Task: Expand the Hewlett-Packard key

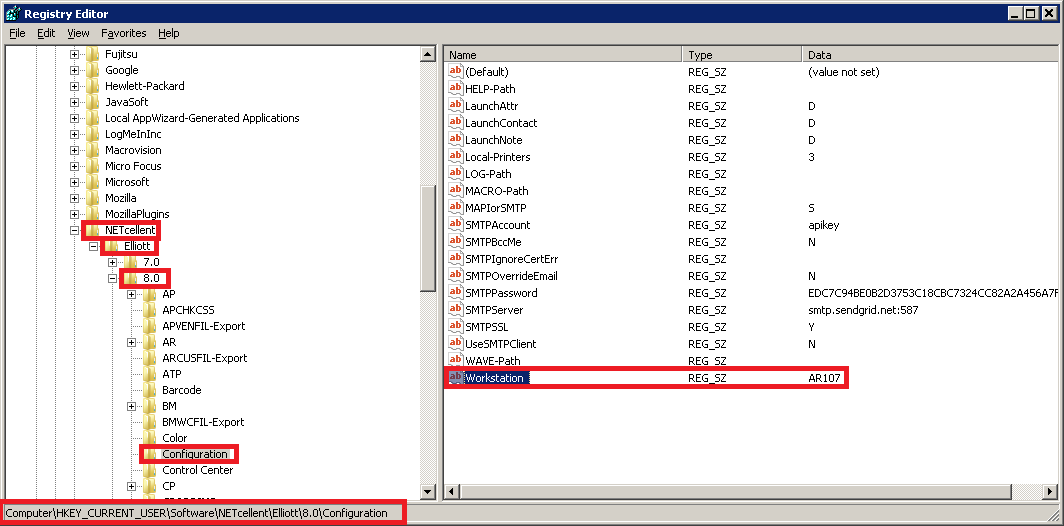Action: coord(75,86)
